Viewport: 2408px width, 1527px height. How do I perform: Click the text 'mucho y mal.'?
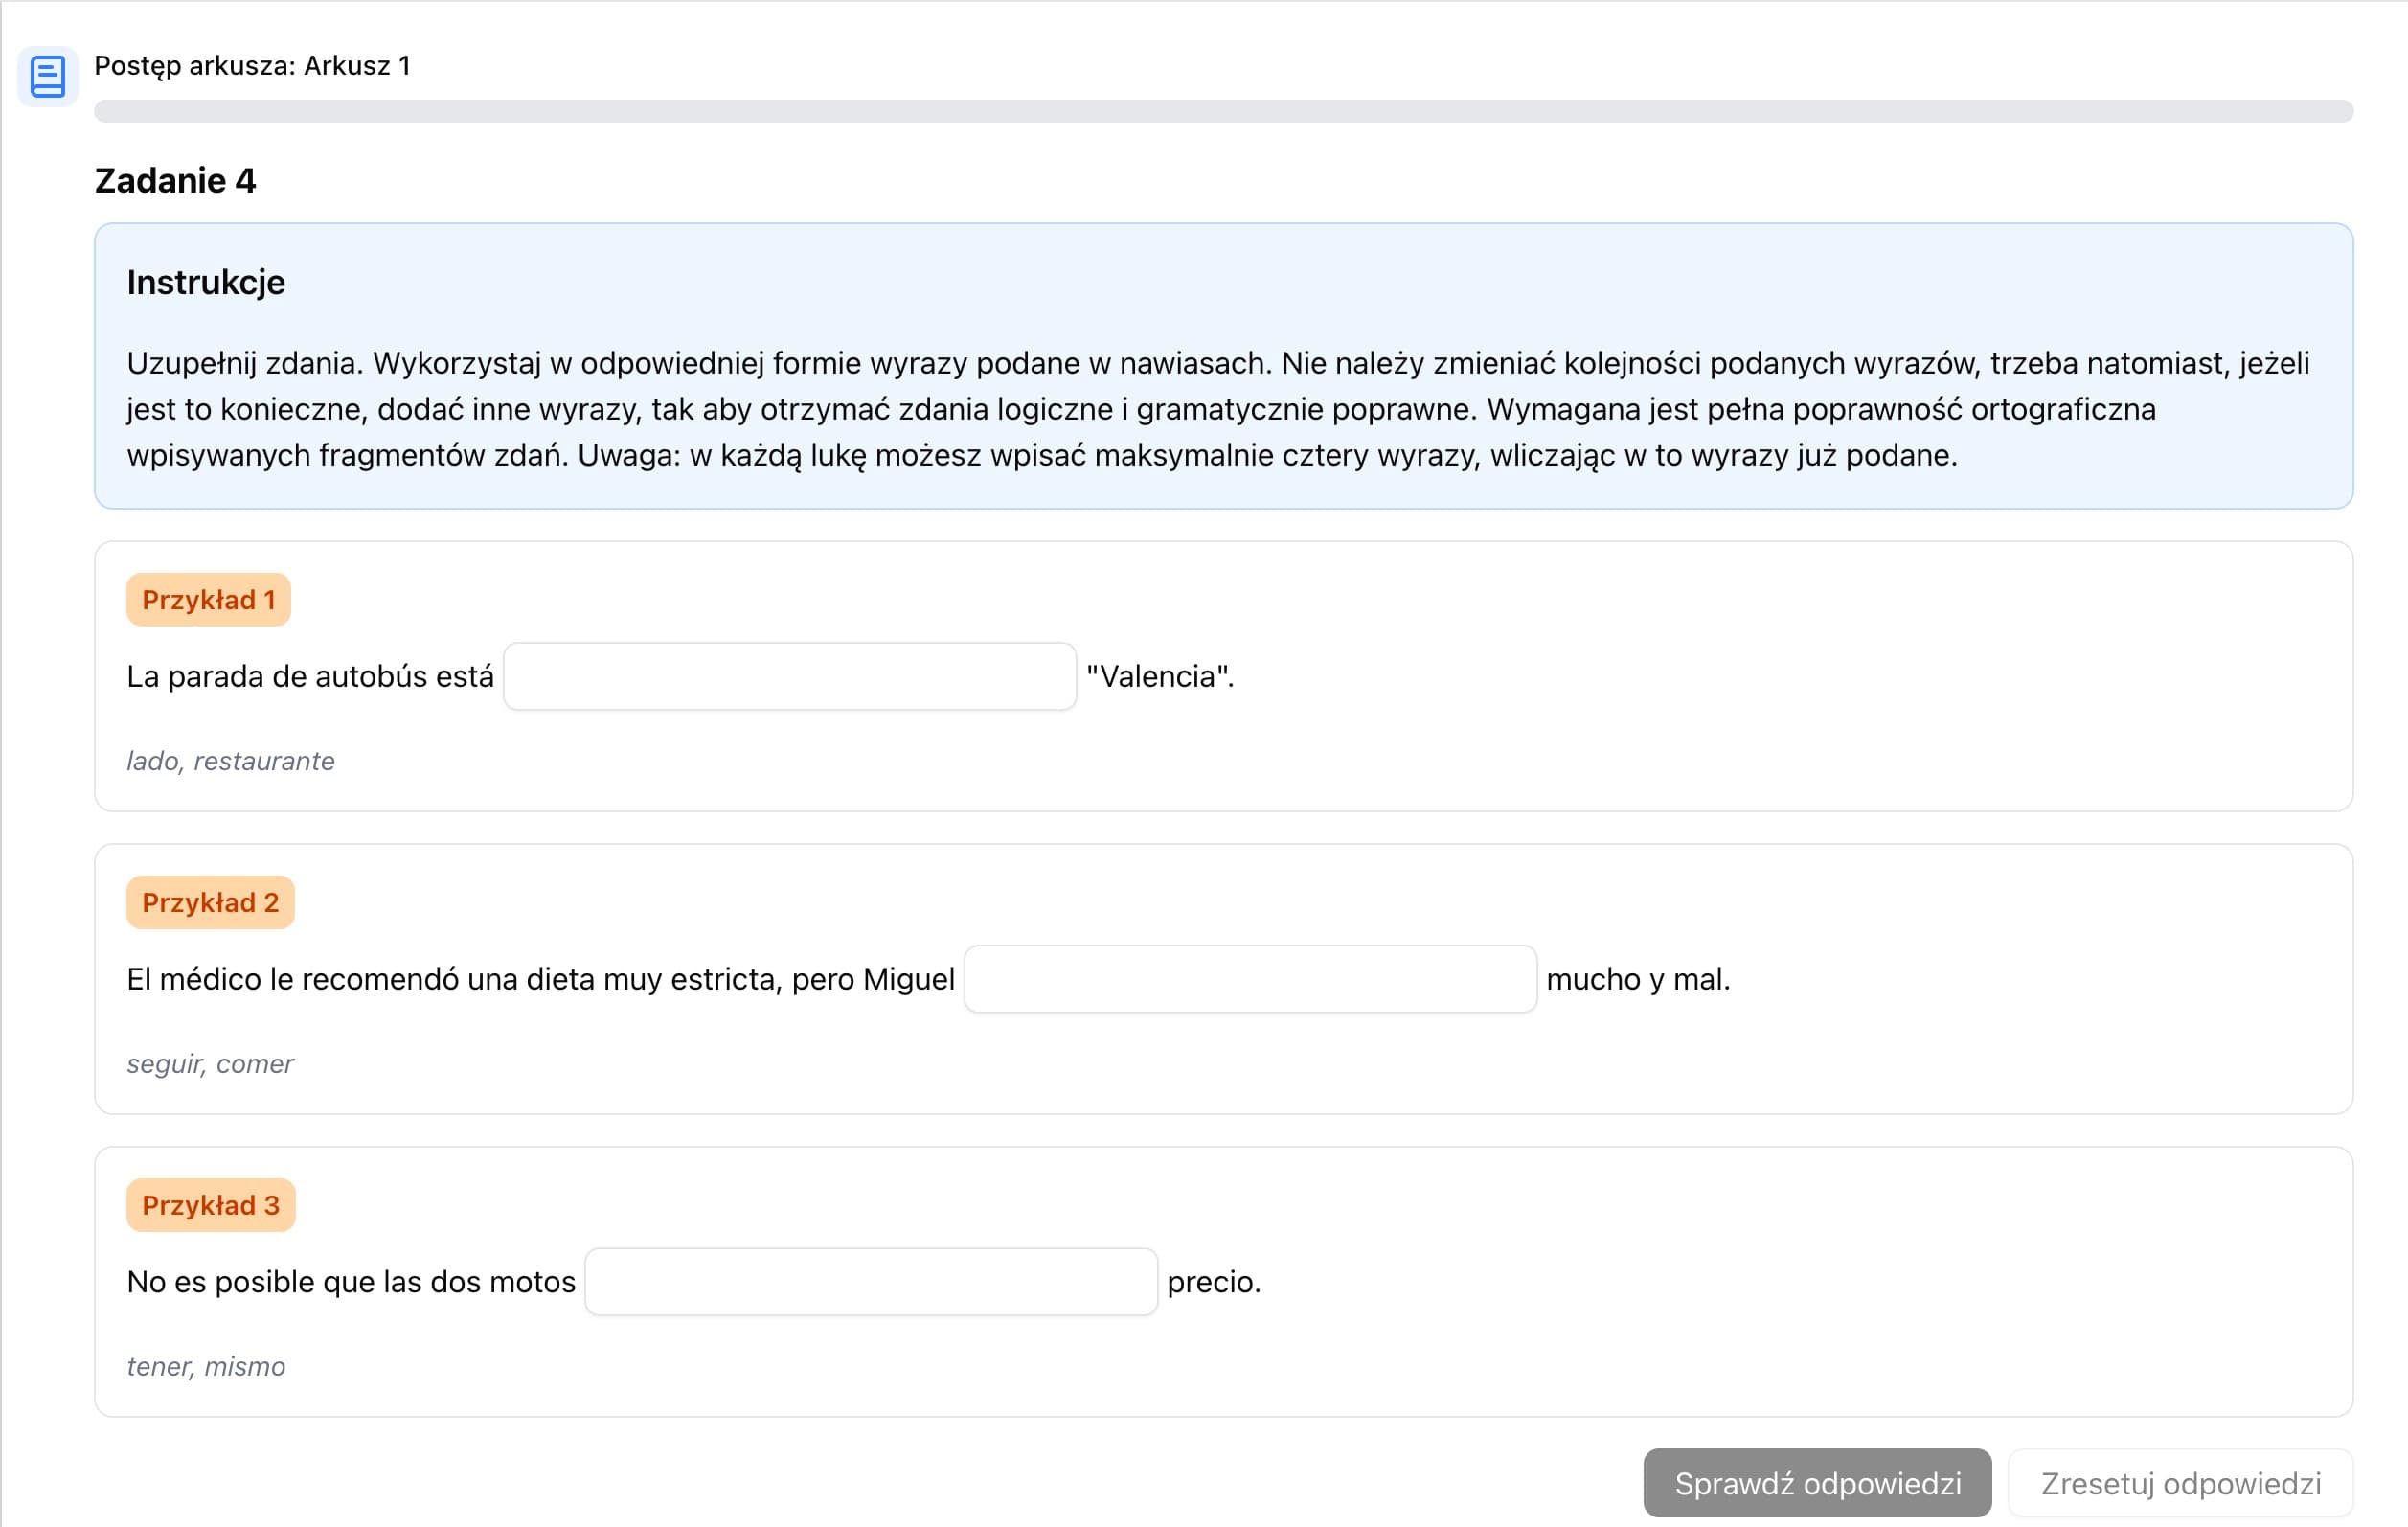click(x=1637, y=979)
